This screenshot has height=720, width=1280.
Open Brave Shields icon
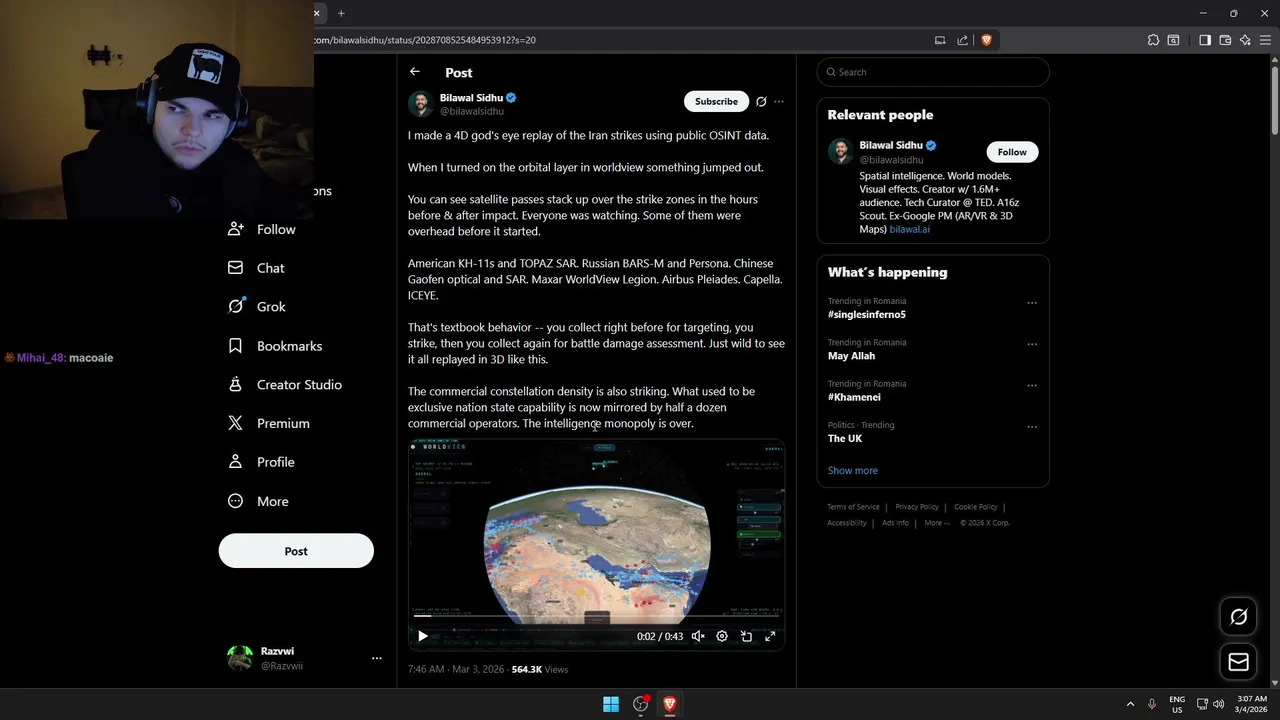pos(986,40)
